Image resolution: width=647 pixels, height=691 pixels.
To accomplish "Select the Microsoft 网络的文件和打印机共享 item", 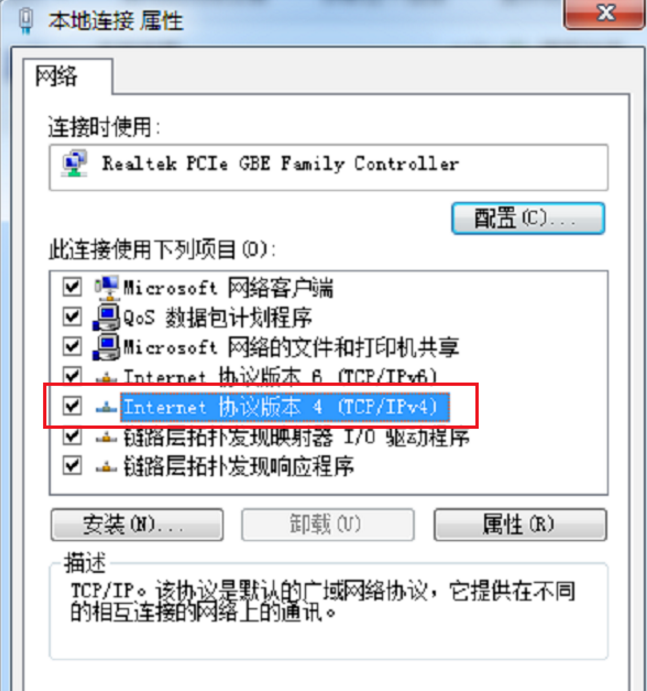I will tap(291, 347).
